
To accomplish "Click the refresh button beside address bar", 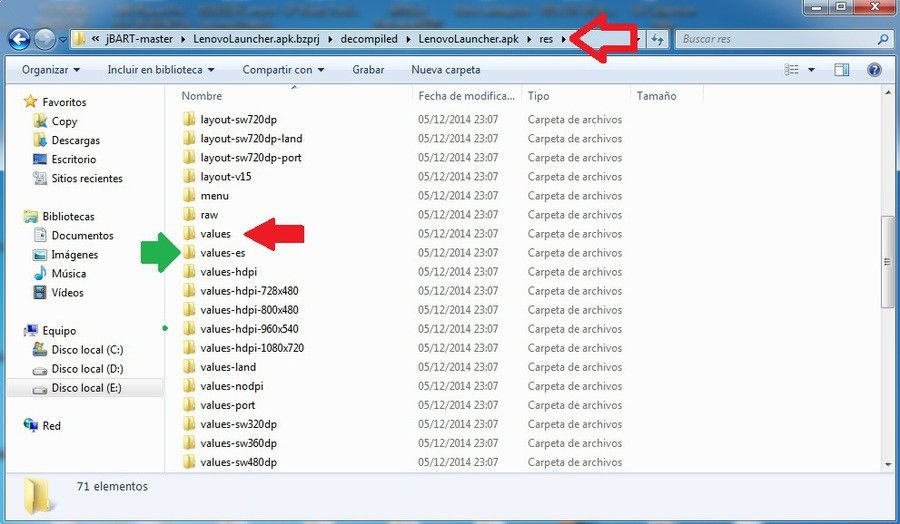I will tap(658, 39).
